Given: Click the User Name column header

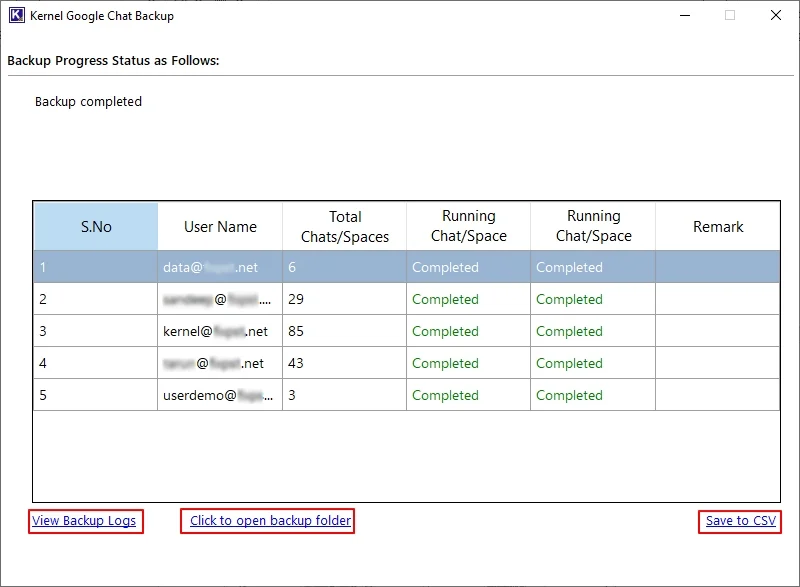Looking at the screenshot, I should click(219, 227).
